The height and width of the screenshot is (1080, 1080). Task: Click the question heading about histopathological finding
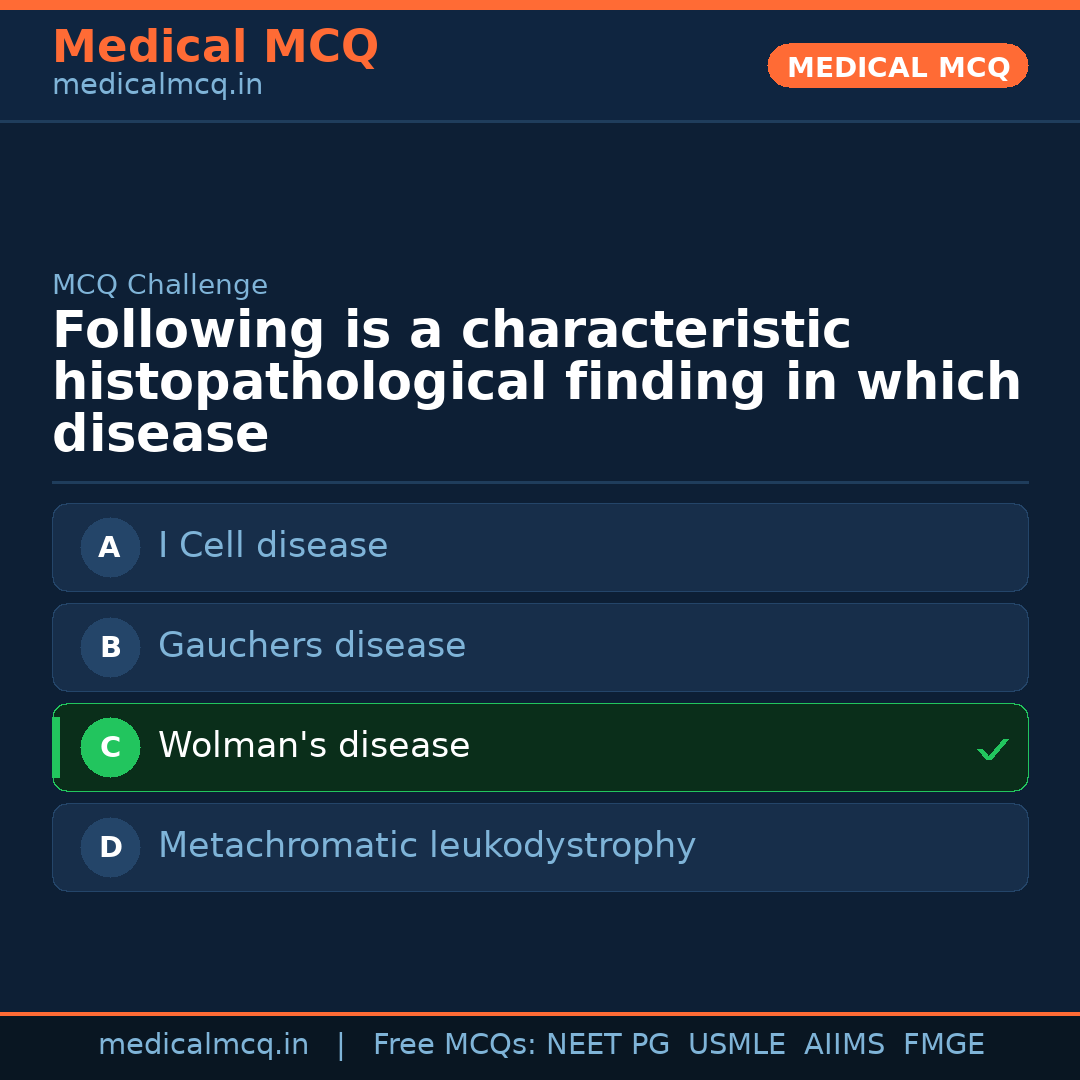tap(537, 383)
